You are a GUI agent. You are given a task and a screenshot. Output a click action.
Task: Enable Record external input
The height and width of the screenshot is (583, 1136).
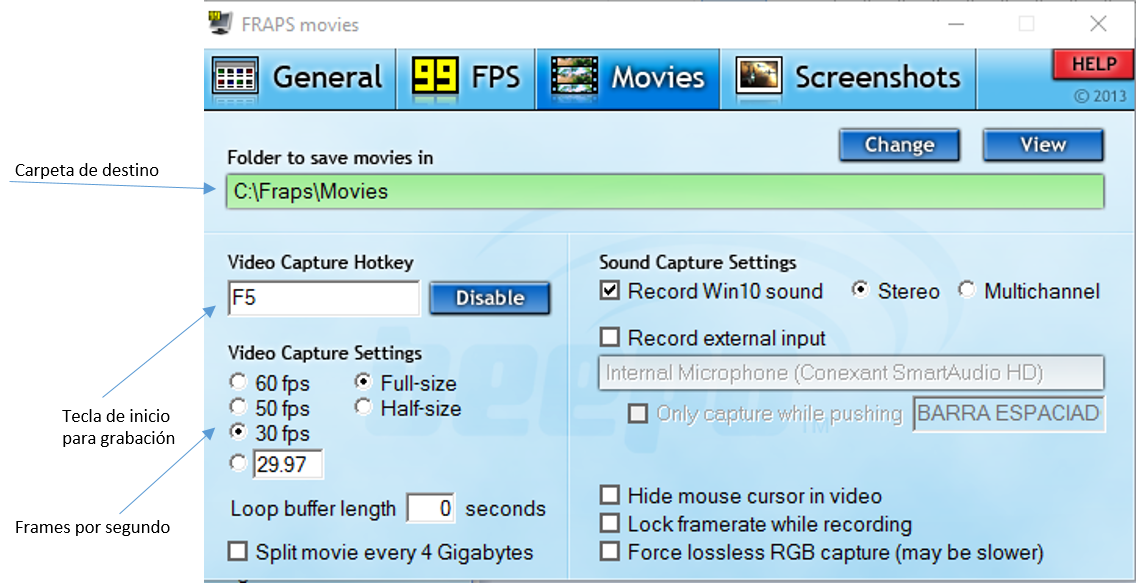pos(610,338)
